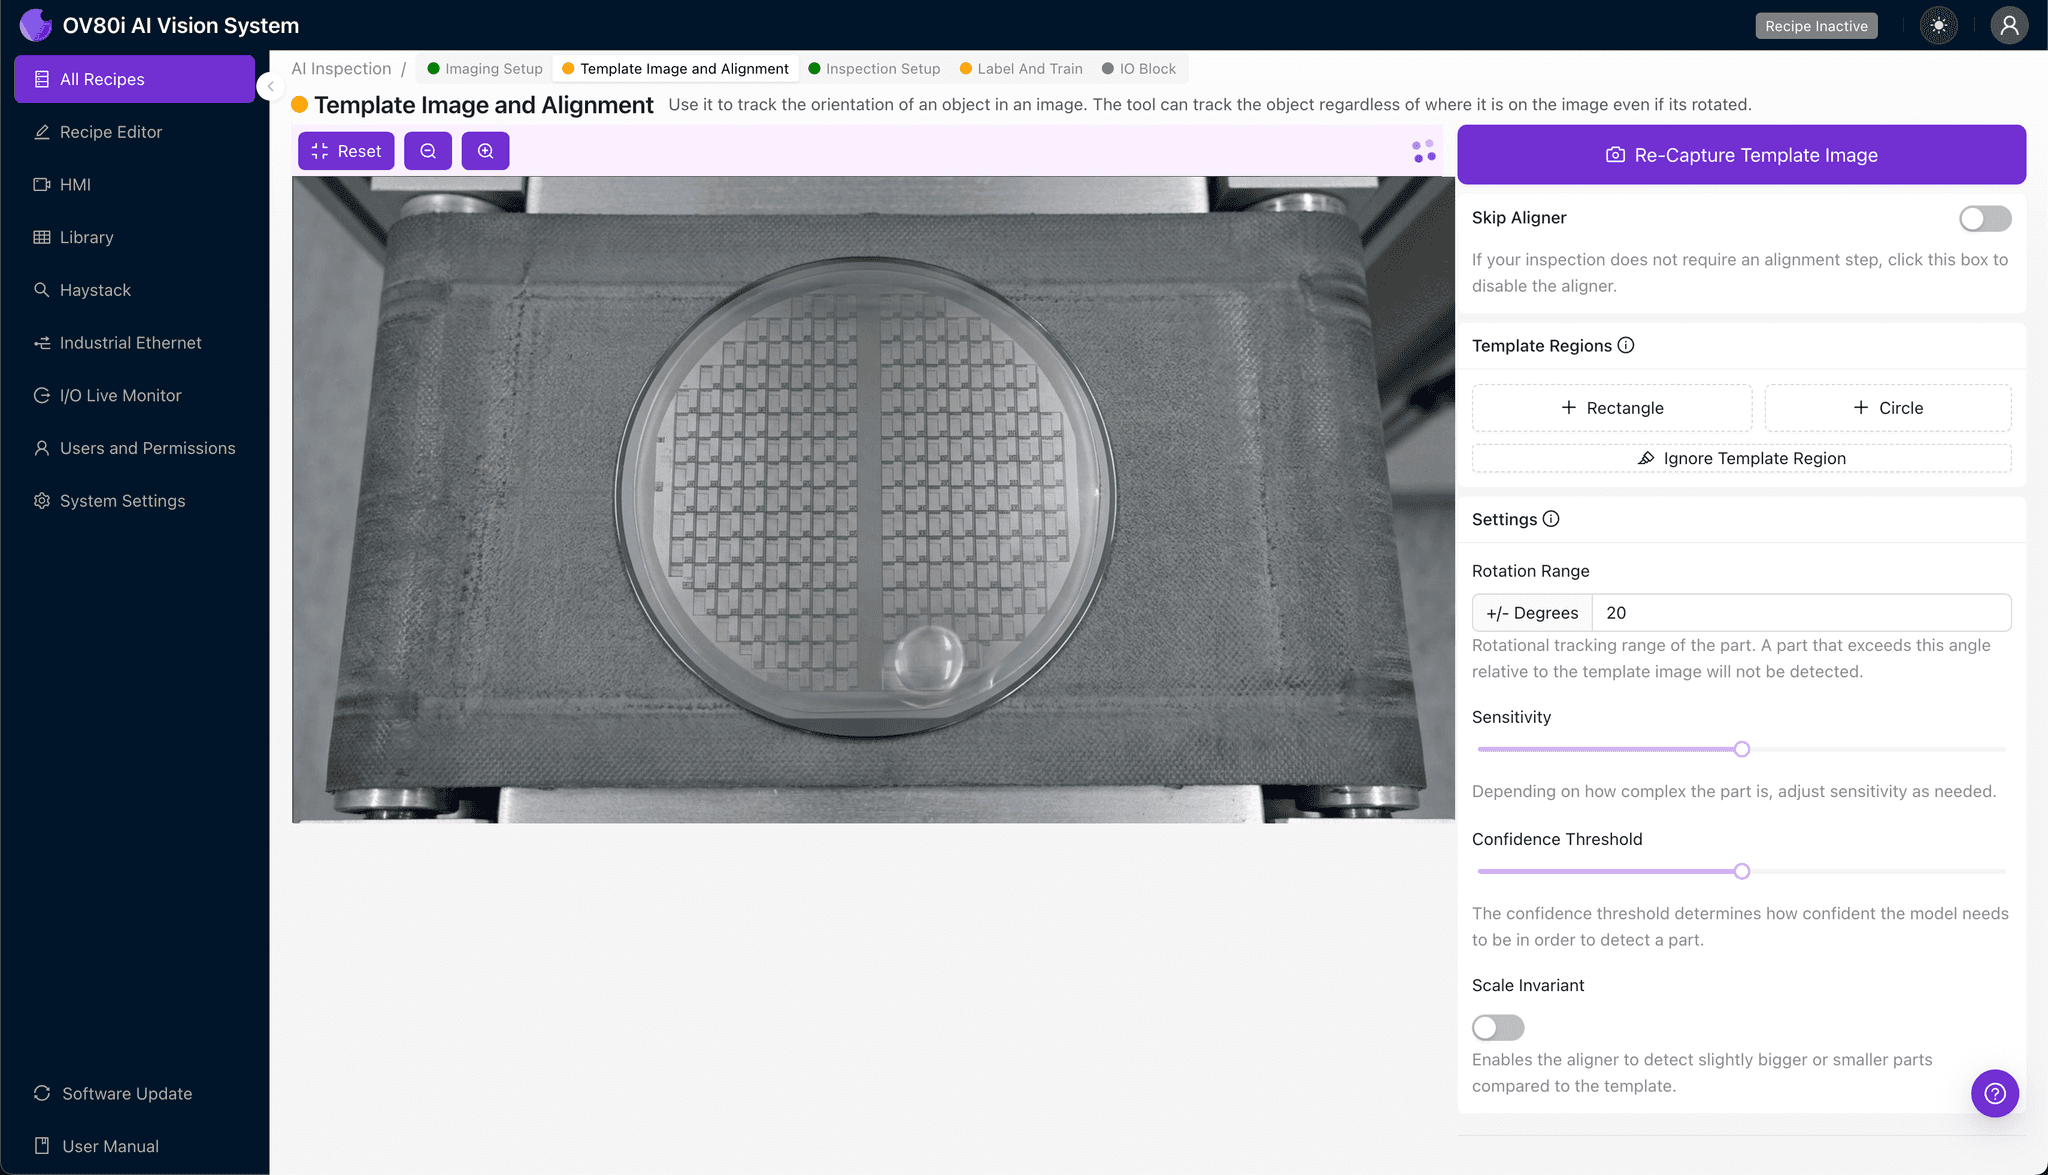Click the Sensitivity slider handle
Viewport: 2048px width, 1175px height.
click(1742, 749)
